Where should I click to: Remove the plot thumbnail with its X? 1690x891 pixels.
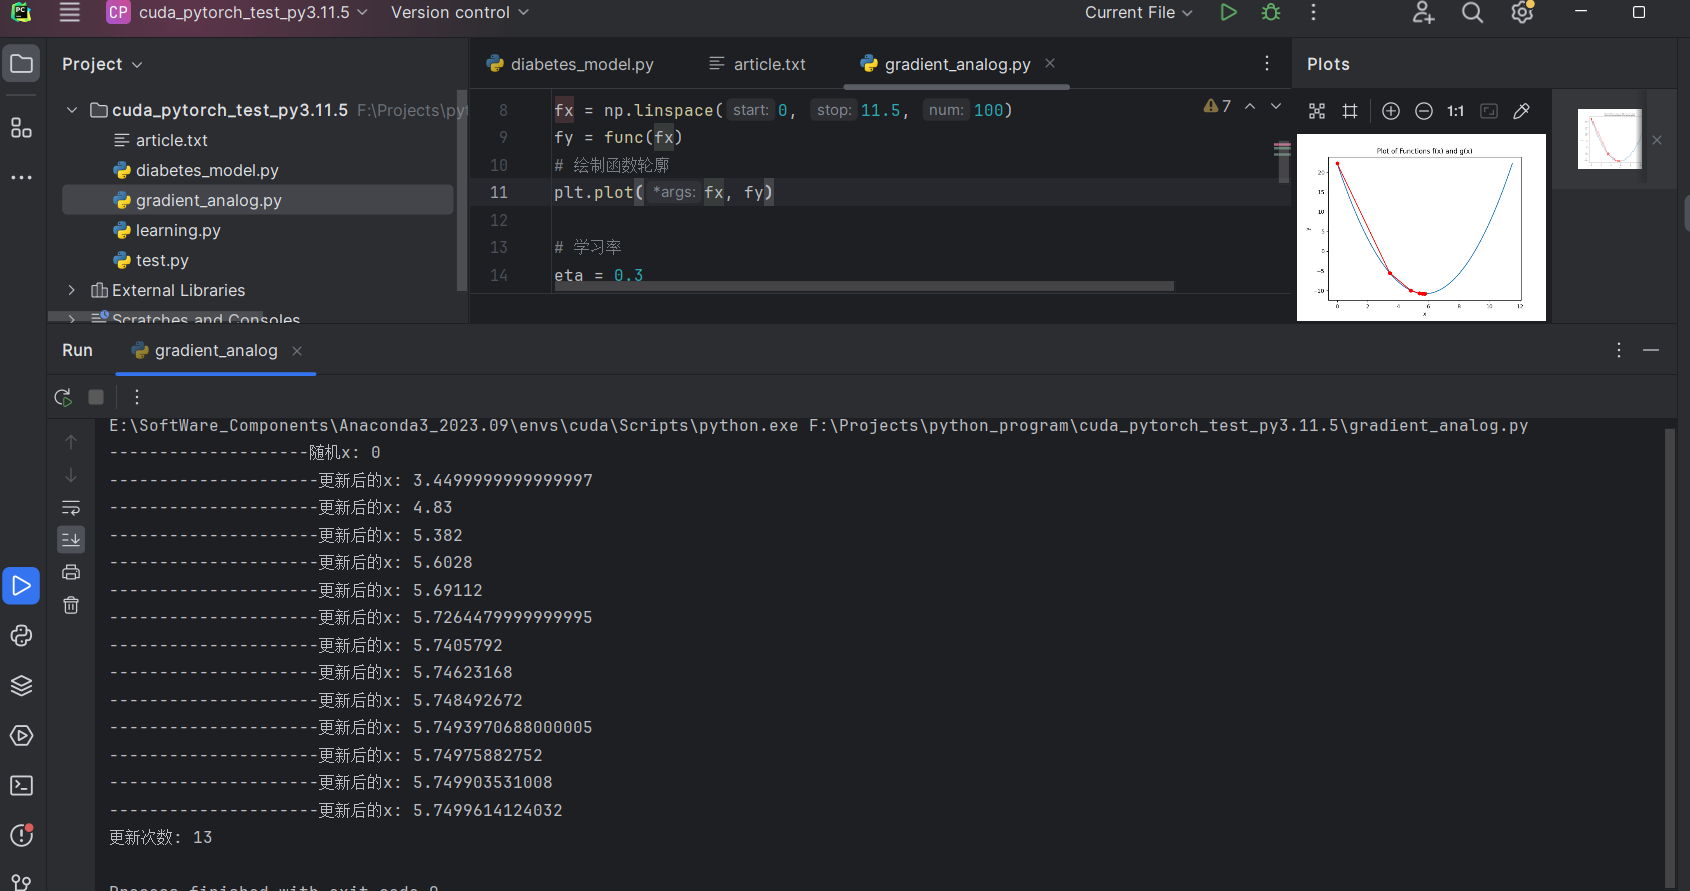pyautogui.click(x=1657, y=140)
